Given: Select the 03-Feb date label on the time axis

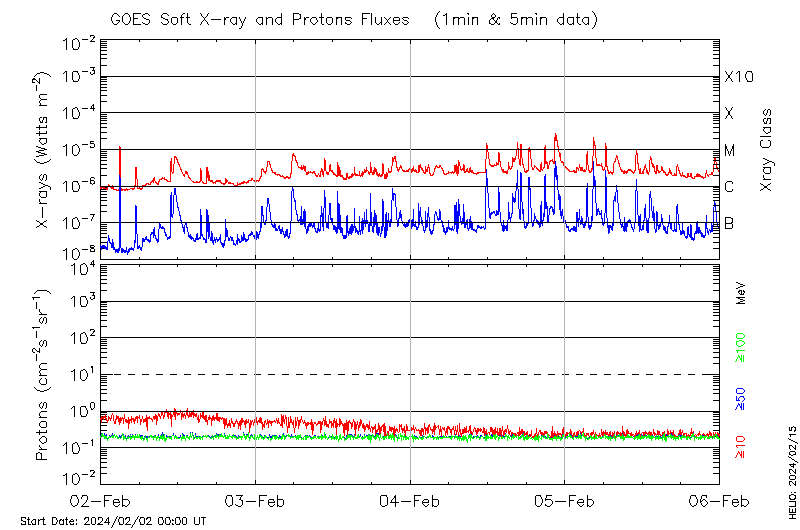Looking at the screenshot, I should [256, 500].
